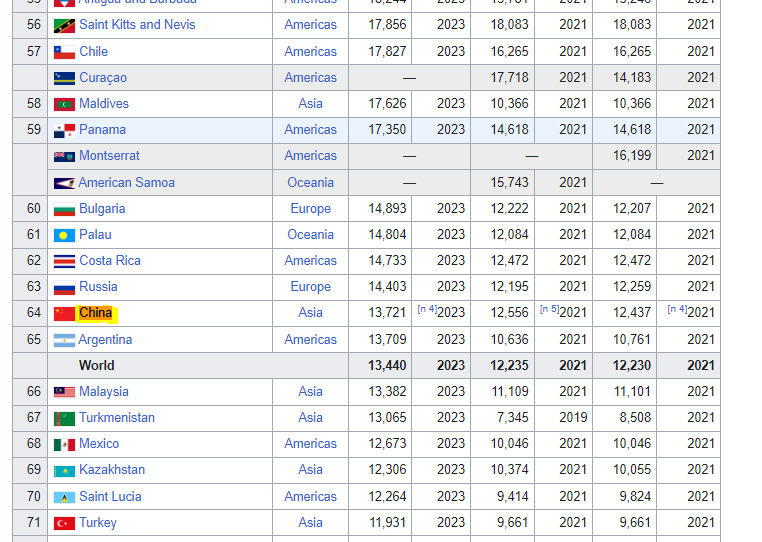The width and height of the screenshot is (762, 542).
Task: Follow the Montserrat link
Action: click(109, 156)
